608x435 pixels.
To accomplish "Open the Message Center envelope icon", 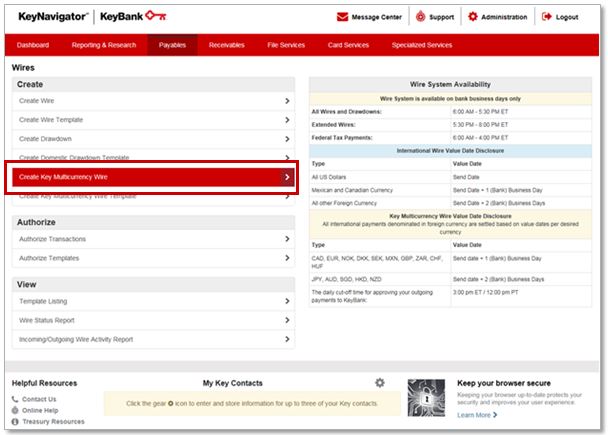I will click(x=342, y=17).
